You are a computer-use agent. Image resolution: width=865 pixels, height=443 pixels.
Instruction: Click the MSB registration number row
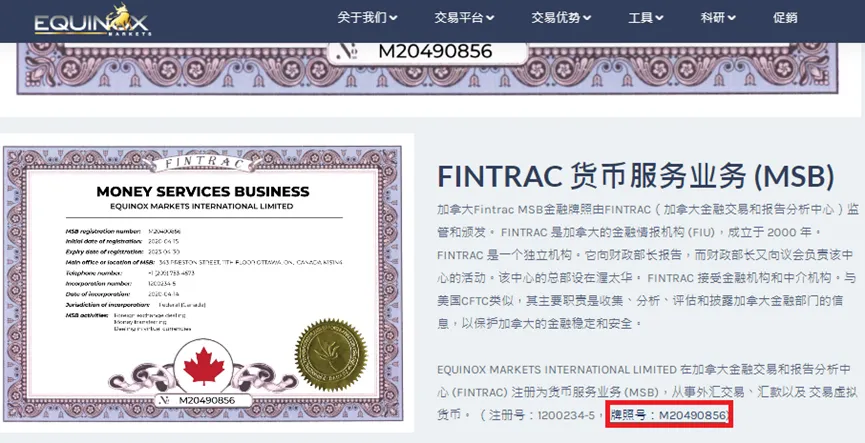[124, 231]
